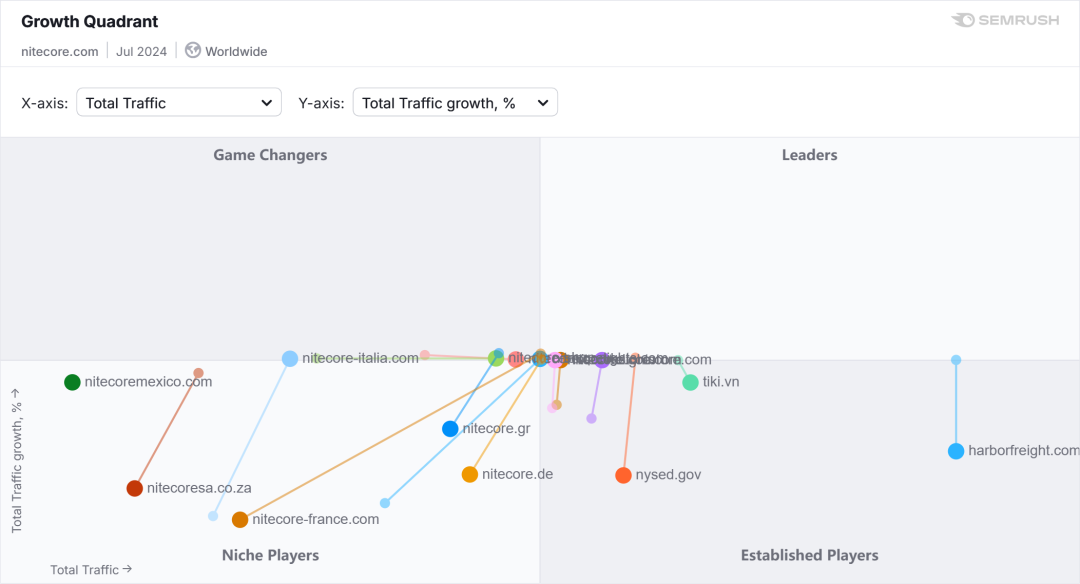Click the Niche Players quadrant label
The height and width of the screenshot is (584, 1080).
(x=270, y=555)
